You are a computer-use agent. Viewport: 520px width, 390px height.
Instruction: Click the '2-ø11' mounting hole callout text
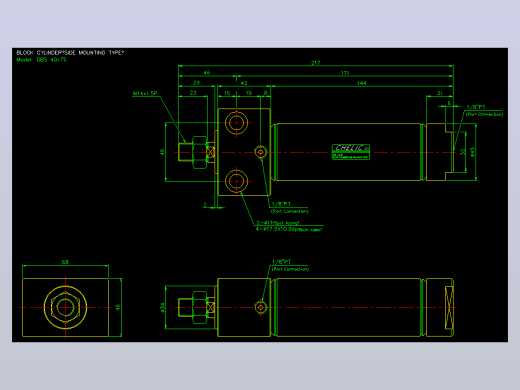coord(278,223)
